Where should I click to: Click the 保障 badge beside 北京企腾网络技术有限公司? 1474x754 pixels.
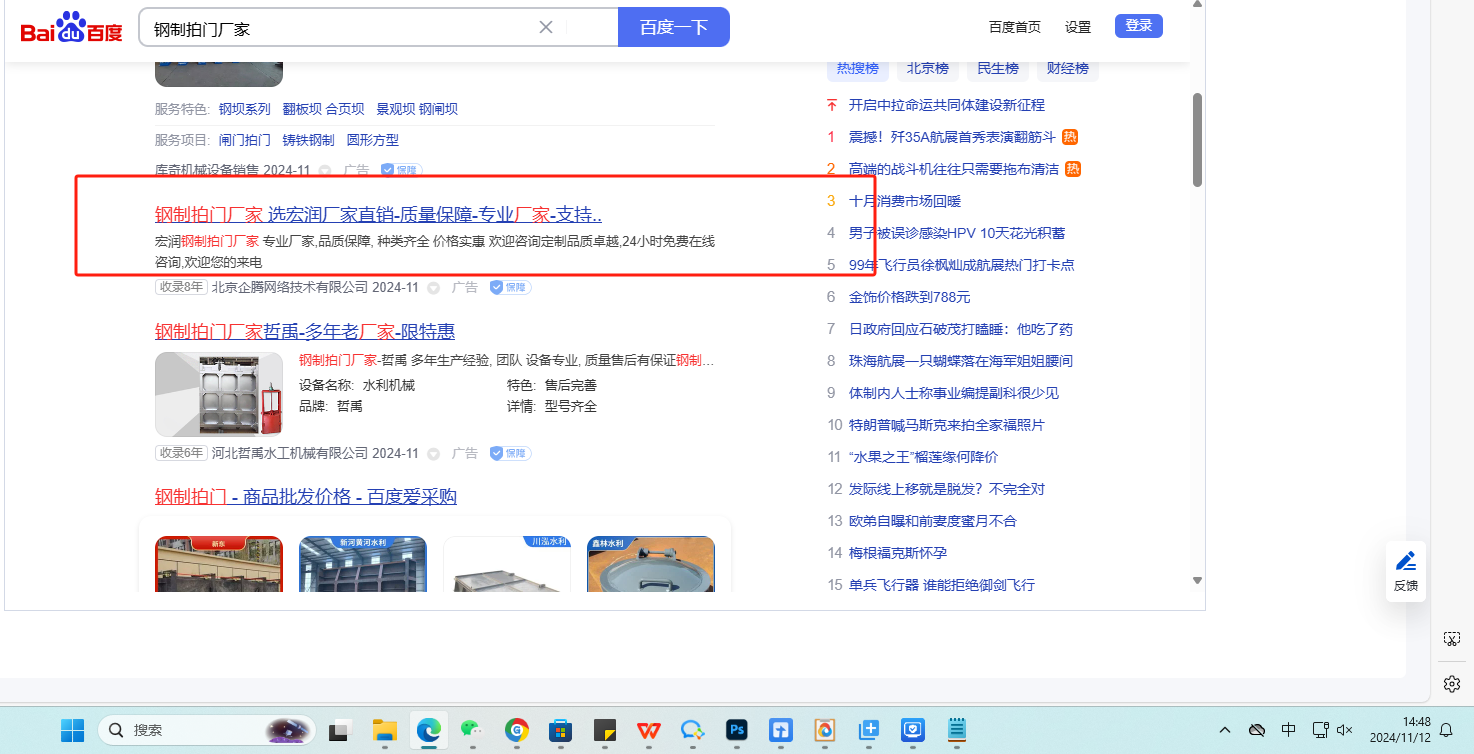(x=510, y=288)
